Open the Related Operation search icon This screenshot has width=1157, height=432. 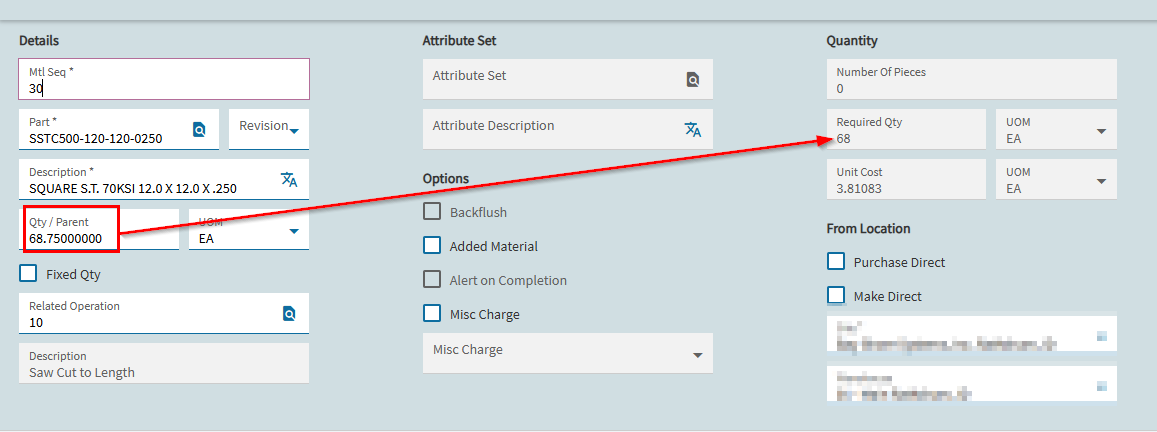pyautogui.click(x=289, y=314)
